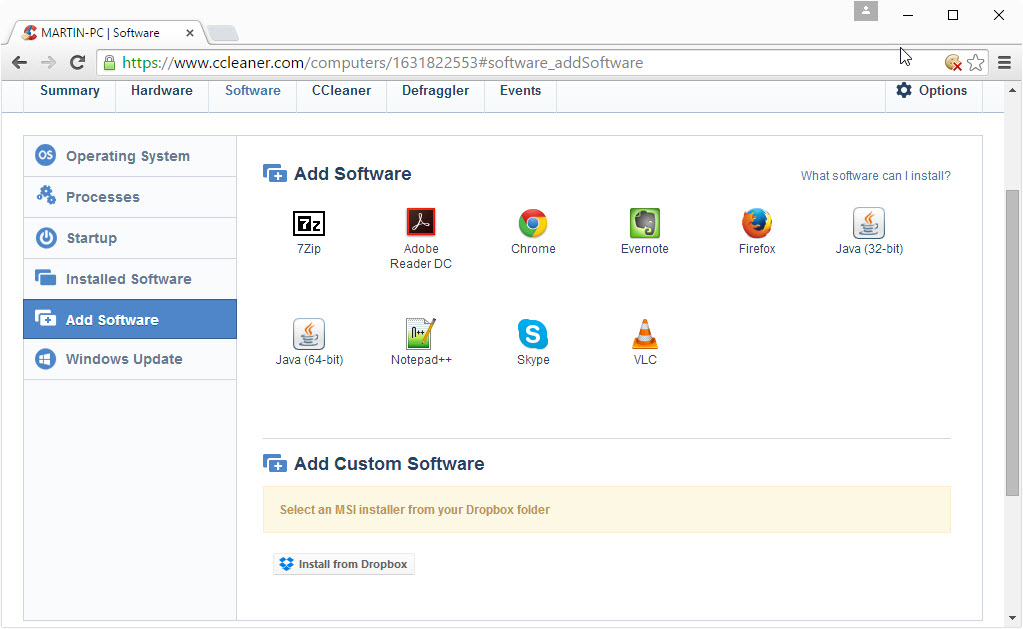Click Install from Dropbox button
Image resolution: width=1023 pixels, height=629 pixels.
(344, 564)
